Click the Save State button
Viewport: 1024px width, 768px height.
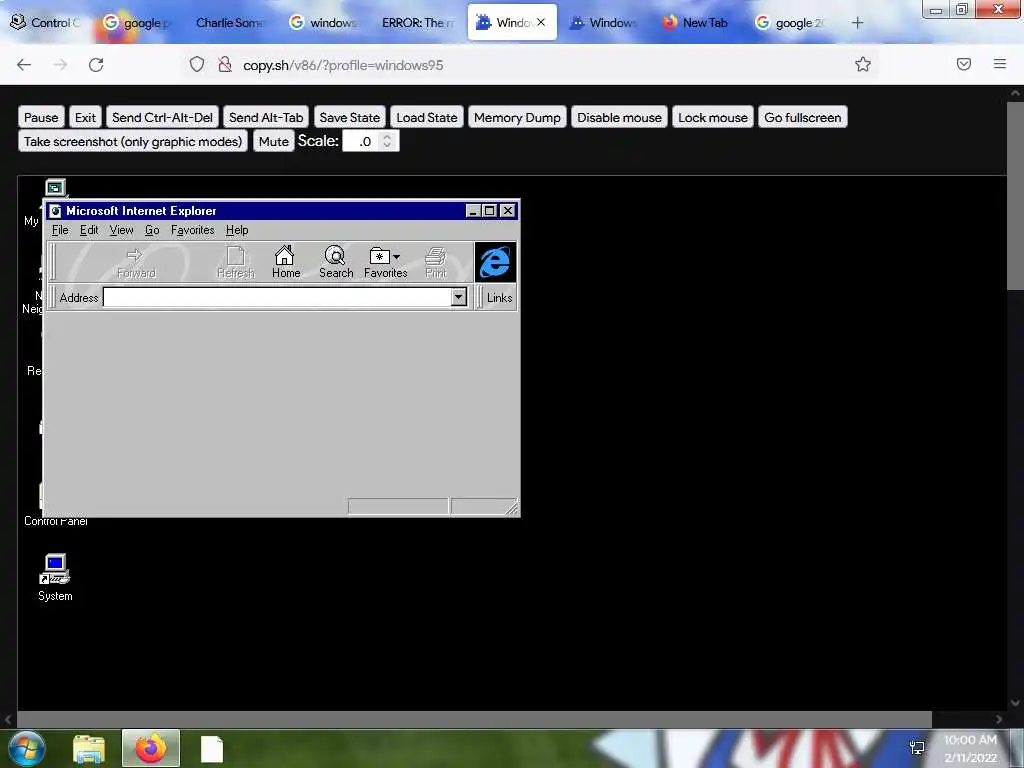(x=349, y=118)
